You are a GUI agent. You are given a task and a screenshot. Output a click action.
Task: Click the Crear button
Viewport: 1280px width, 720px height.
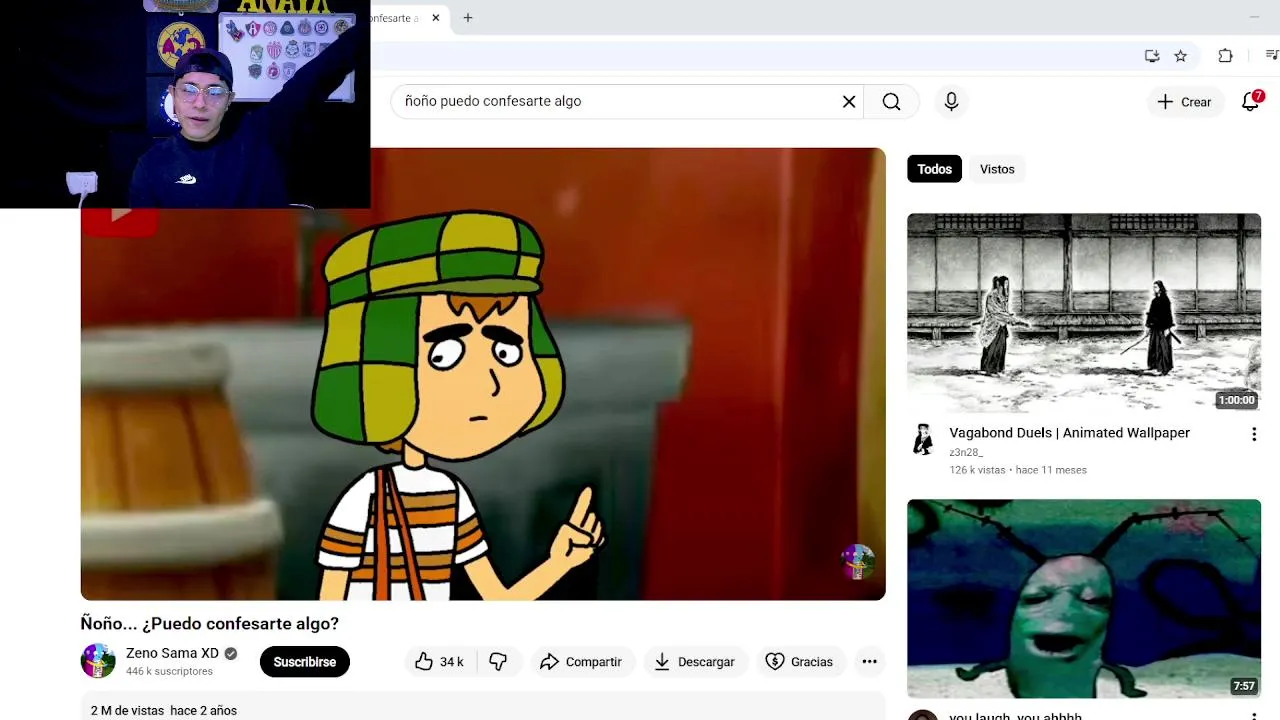(1184, 102)
